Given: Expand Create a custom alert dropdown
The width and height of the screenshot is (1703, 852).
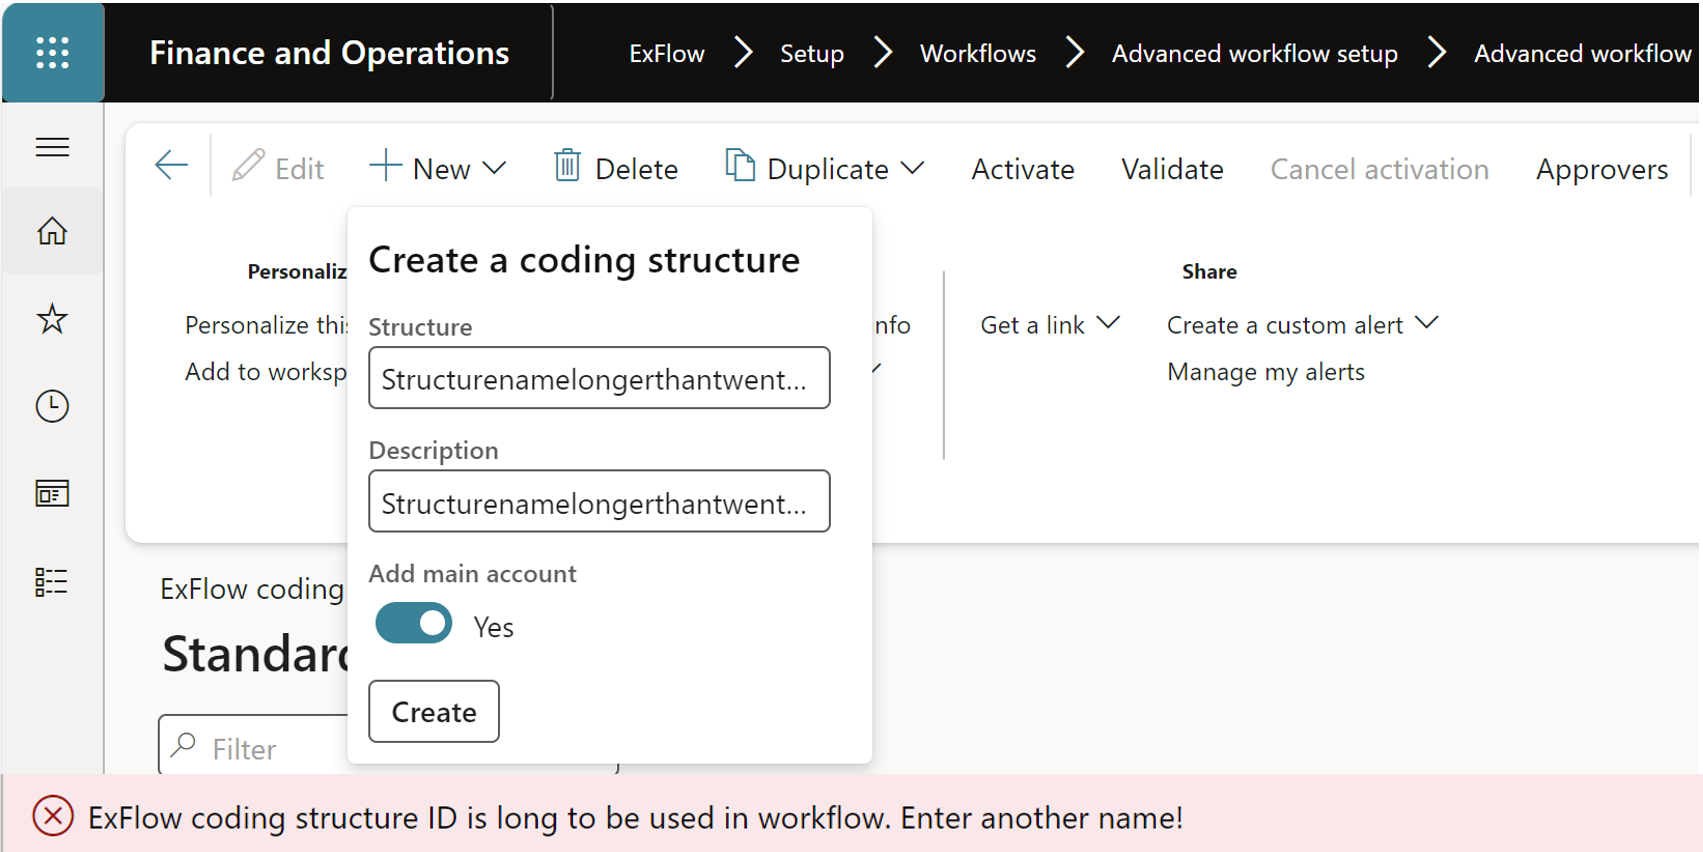Looking at the screenshot, I should (1302, 325).
